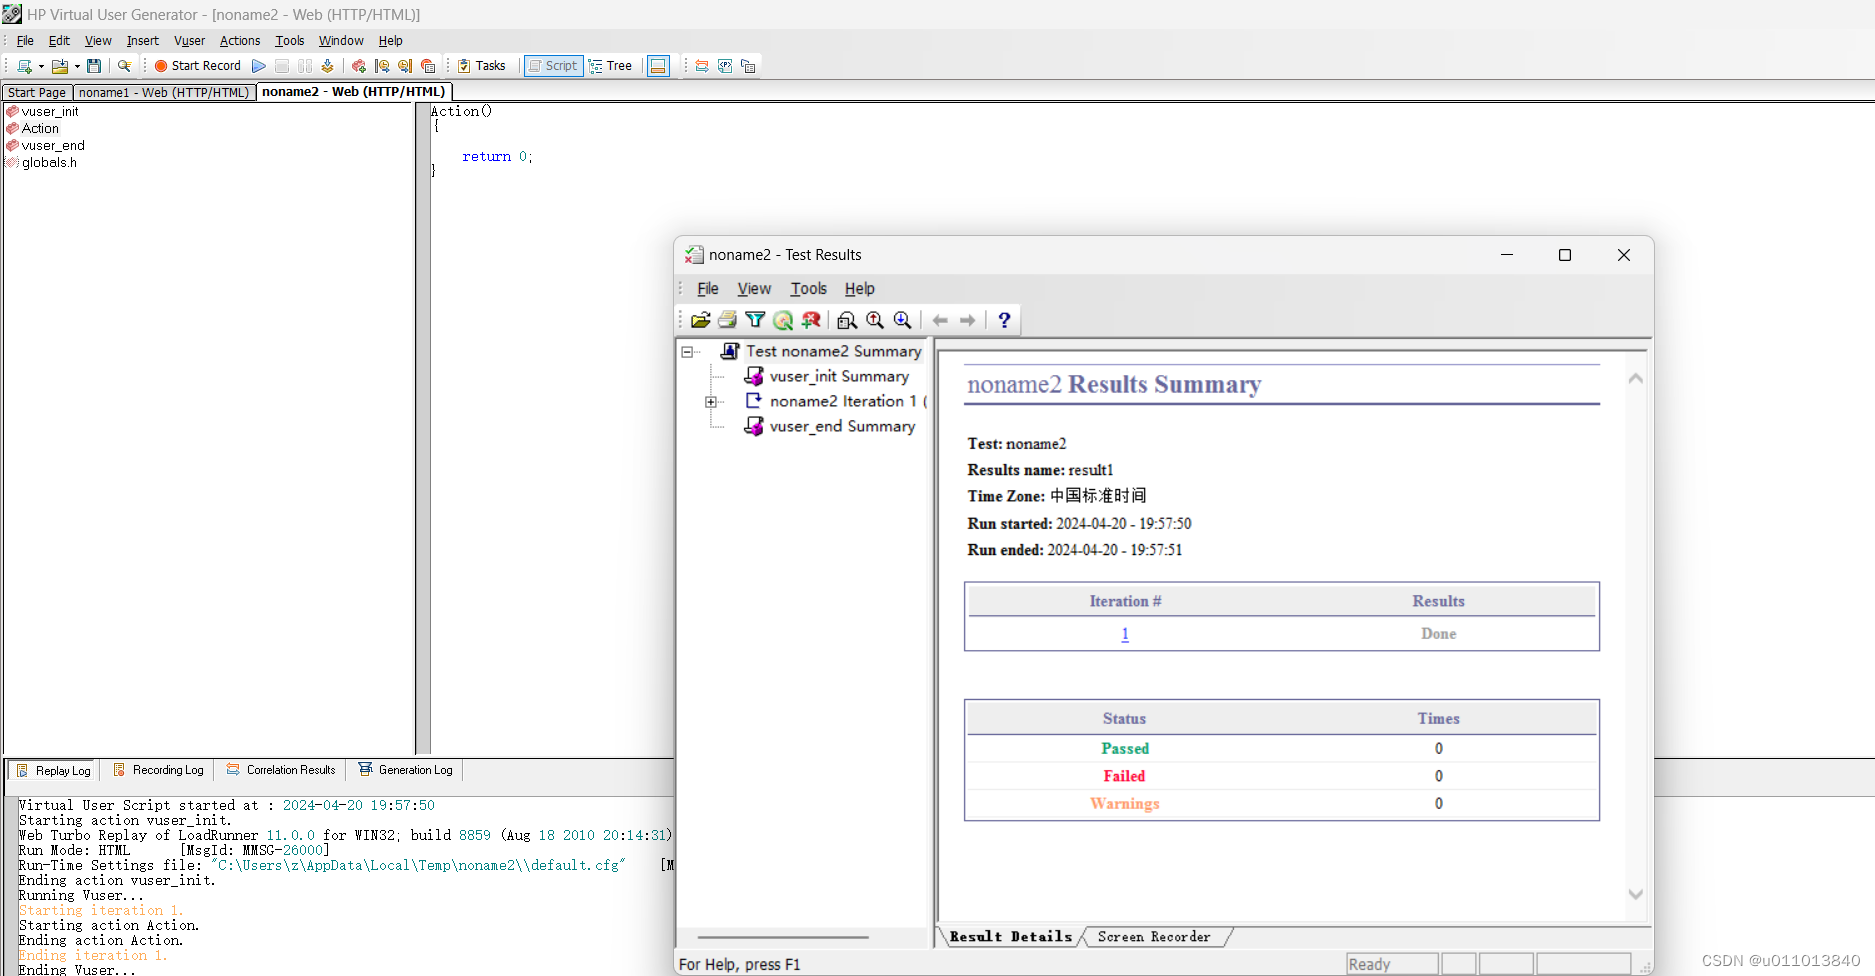This screenshot has width=1875, height=976.
Task: Open iteration 1 link in results table
Action: click(x=1125, y=634)
